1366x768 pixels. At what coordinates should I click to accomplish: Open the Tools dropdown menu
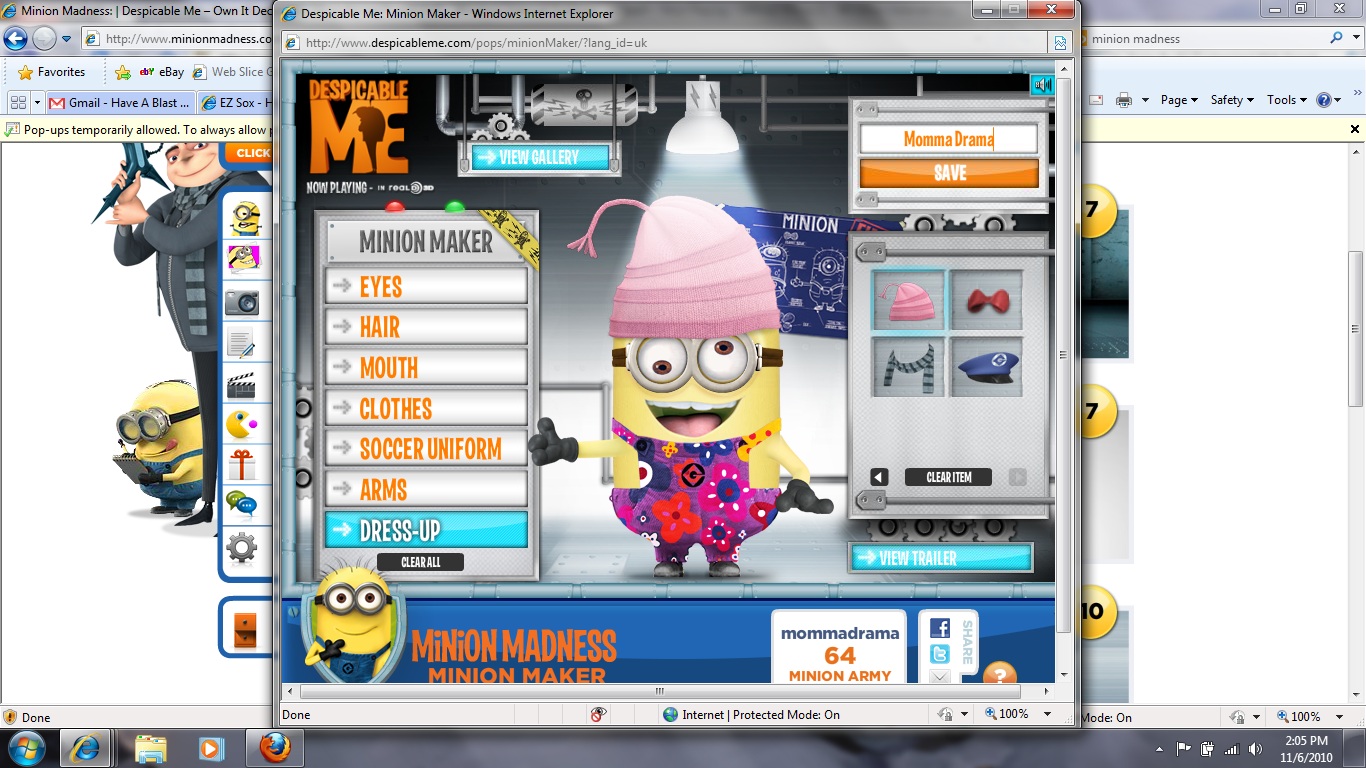coord(1287,100)
